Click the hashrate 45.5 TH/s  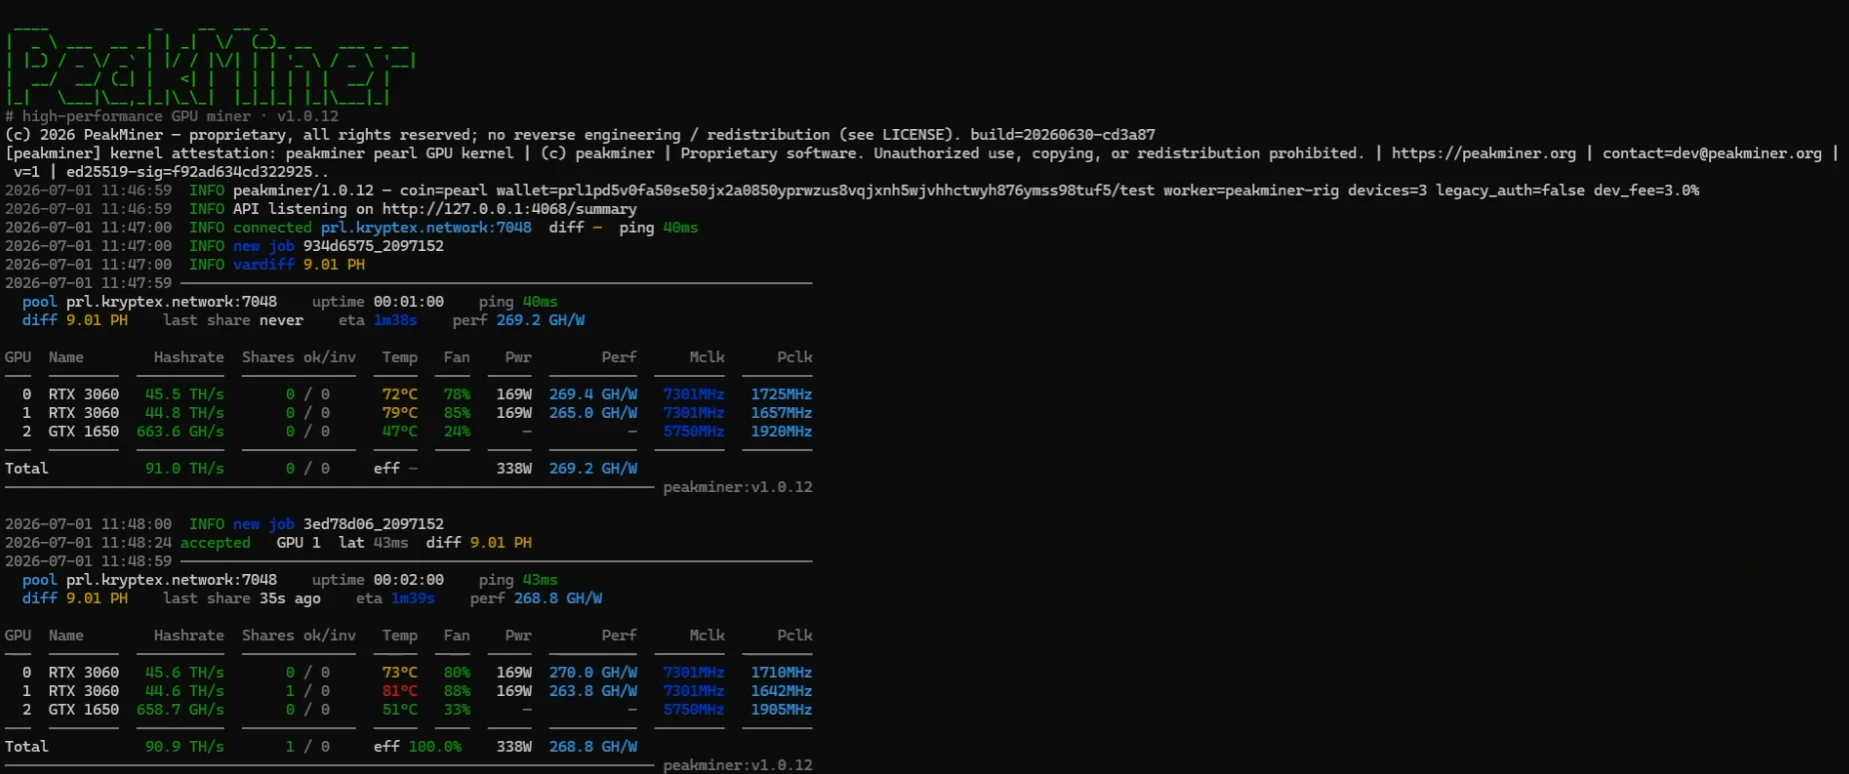(184, 395)
